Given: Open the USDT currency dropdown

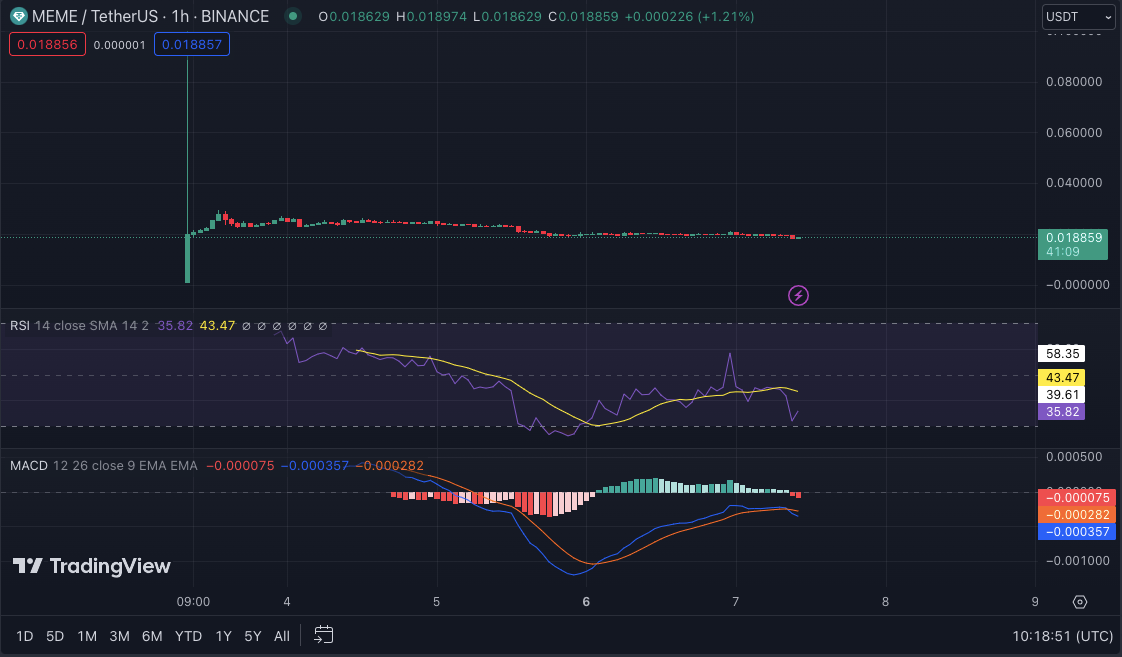Looking at the screenshot, I should (x=1078, y=17).
